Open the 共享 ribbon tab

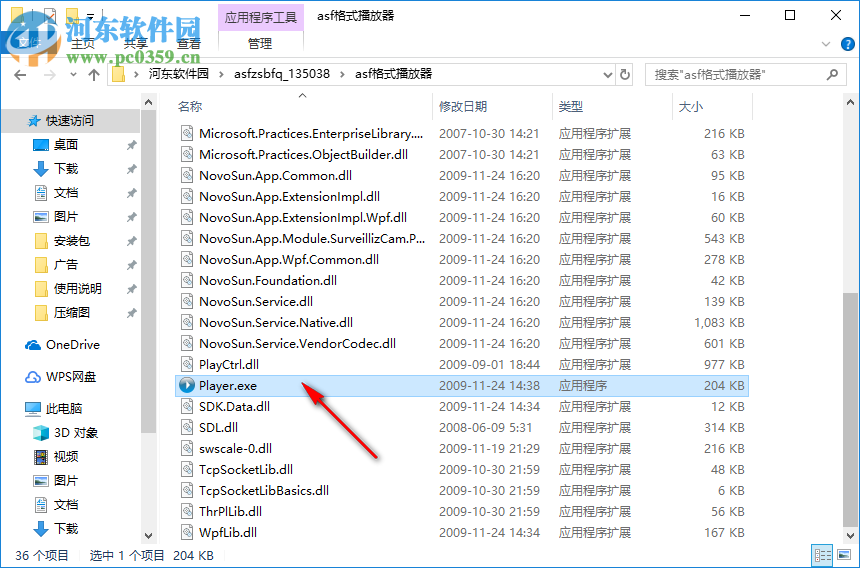tap(135, 43)
